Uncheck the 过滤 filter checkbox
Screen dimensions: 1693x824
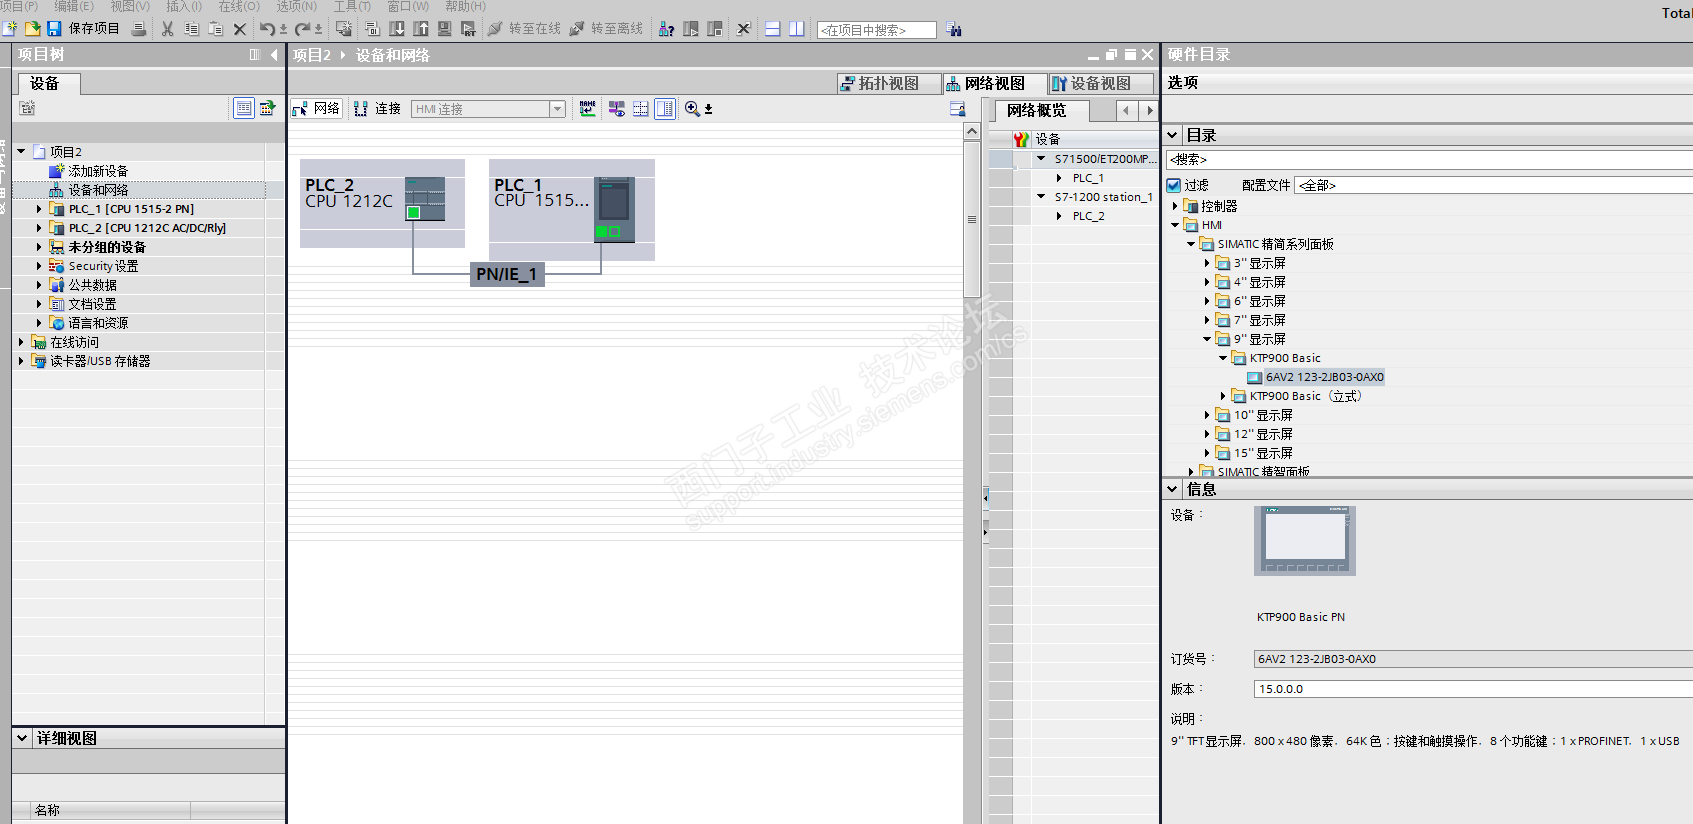[1174, 185]
